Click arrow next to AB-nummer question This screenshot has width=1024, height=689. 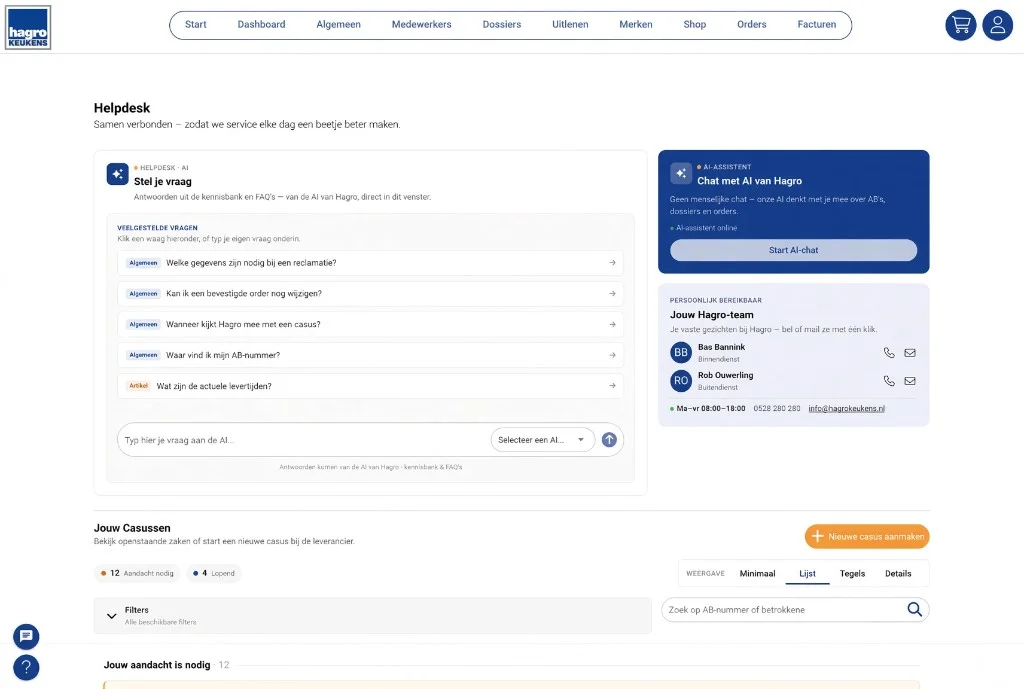click(612, 355)
